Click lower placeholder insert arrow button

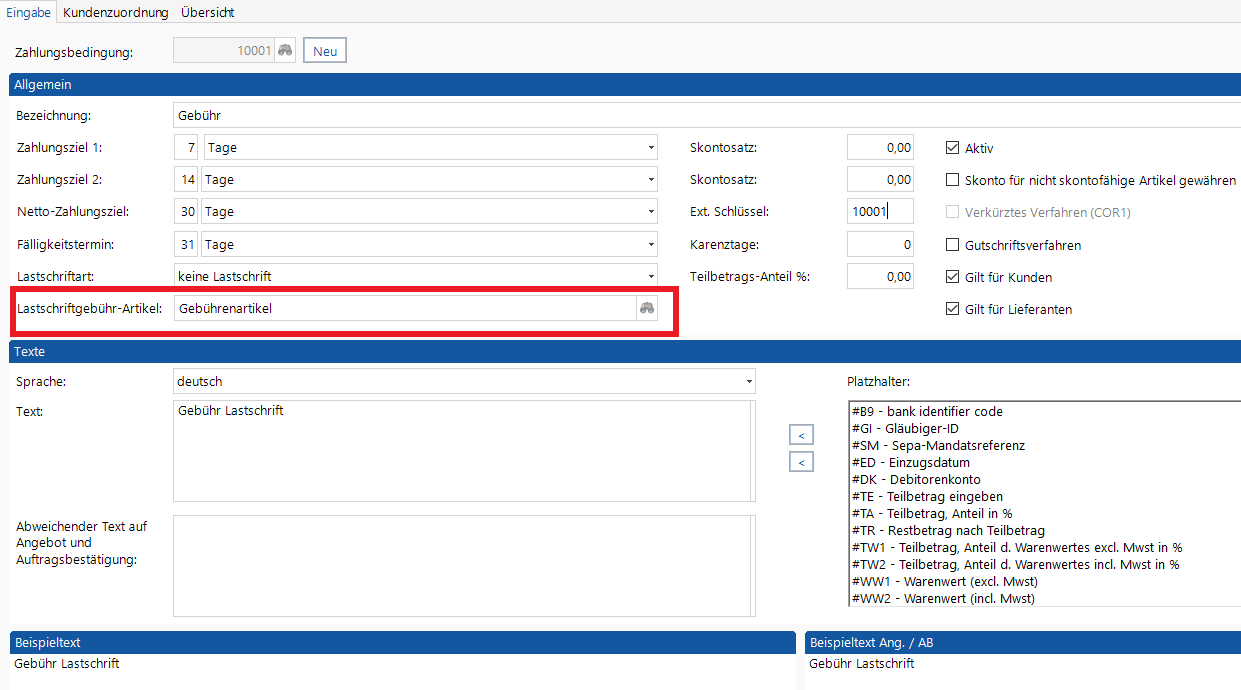[801, 462]
